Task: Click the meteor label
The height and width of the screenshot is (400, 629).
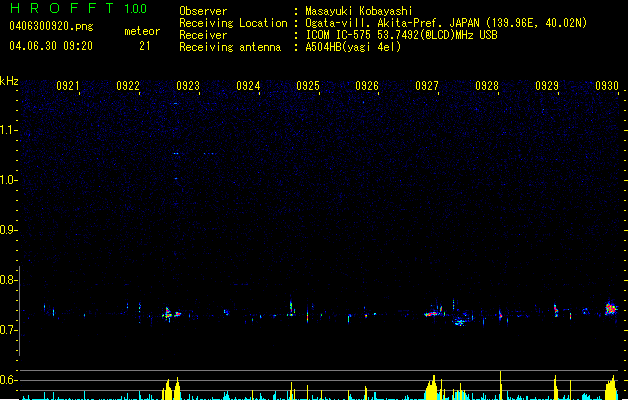Action: (142, 31)
